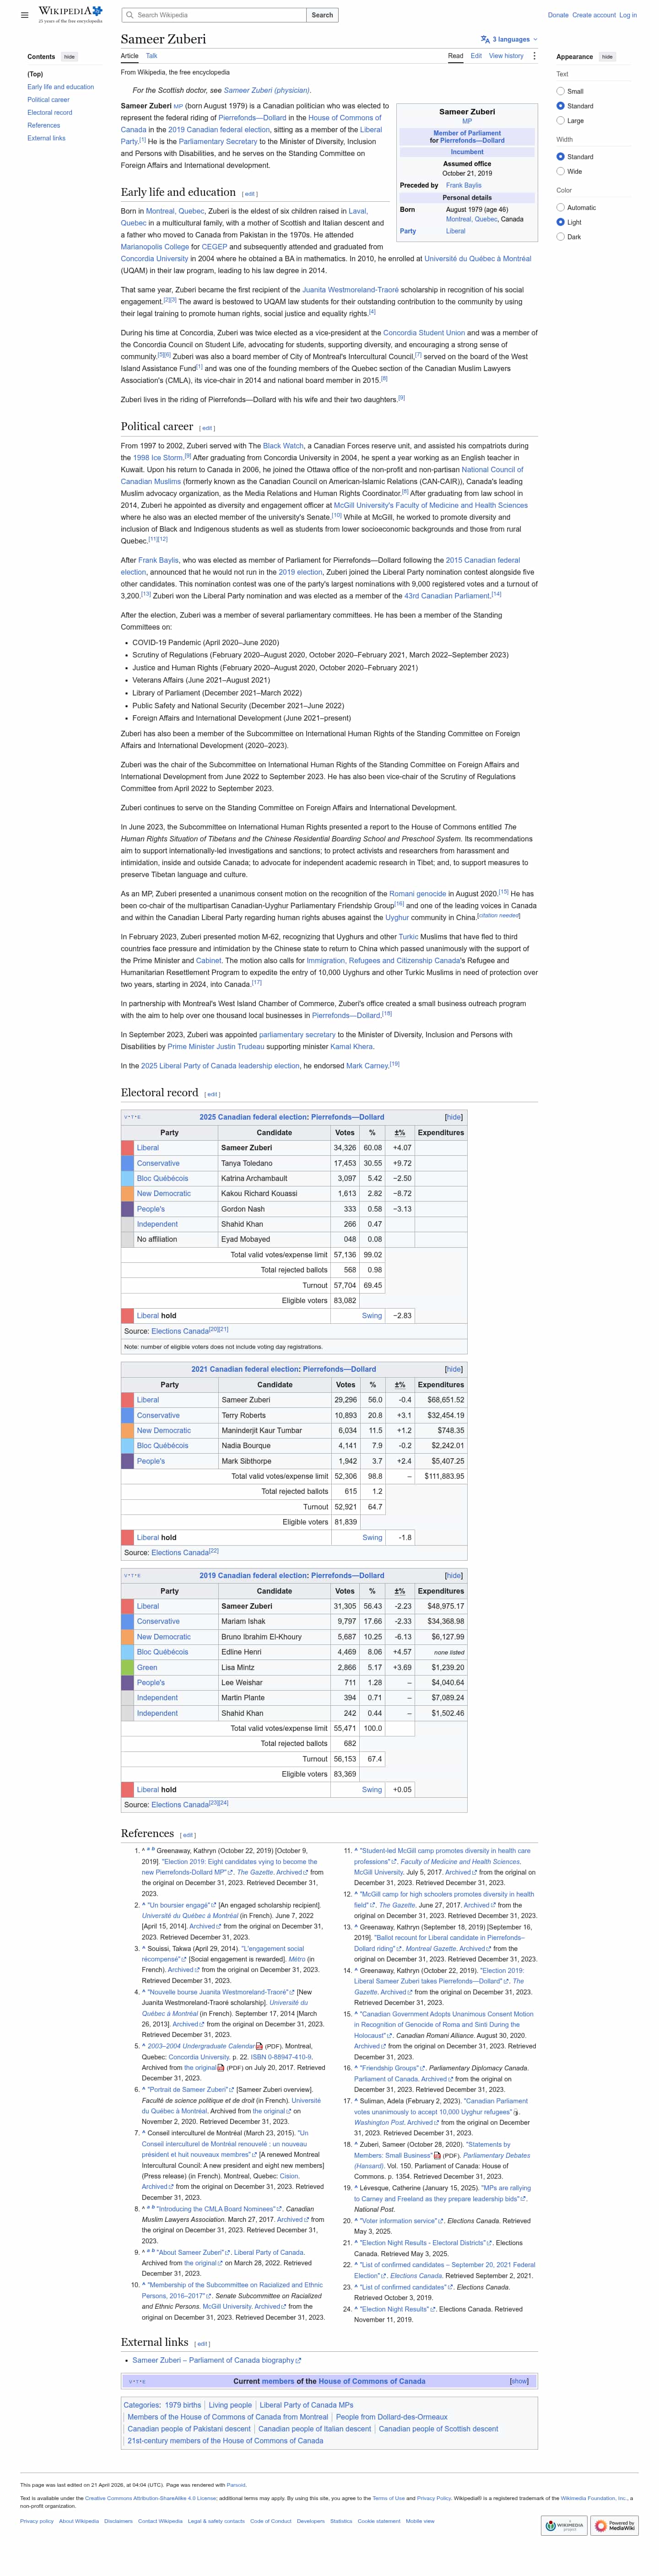Click the Wikipedia logo

[x=70, y=14]
